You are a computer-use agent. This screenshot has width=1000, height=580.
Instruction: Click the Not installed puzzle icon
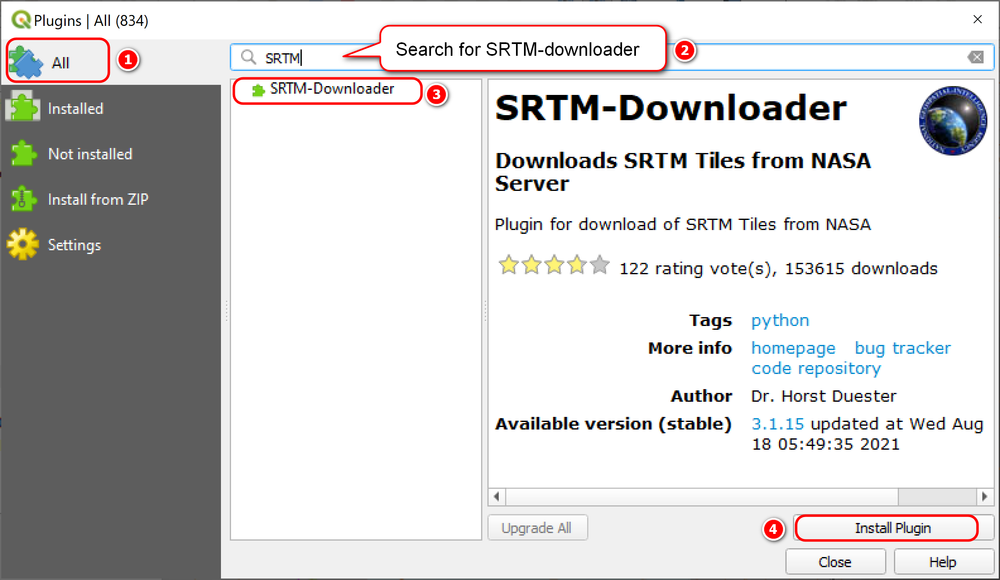[24, 154]
